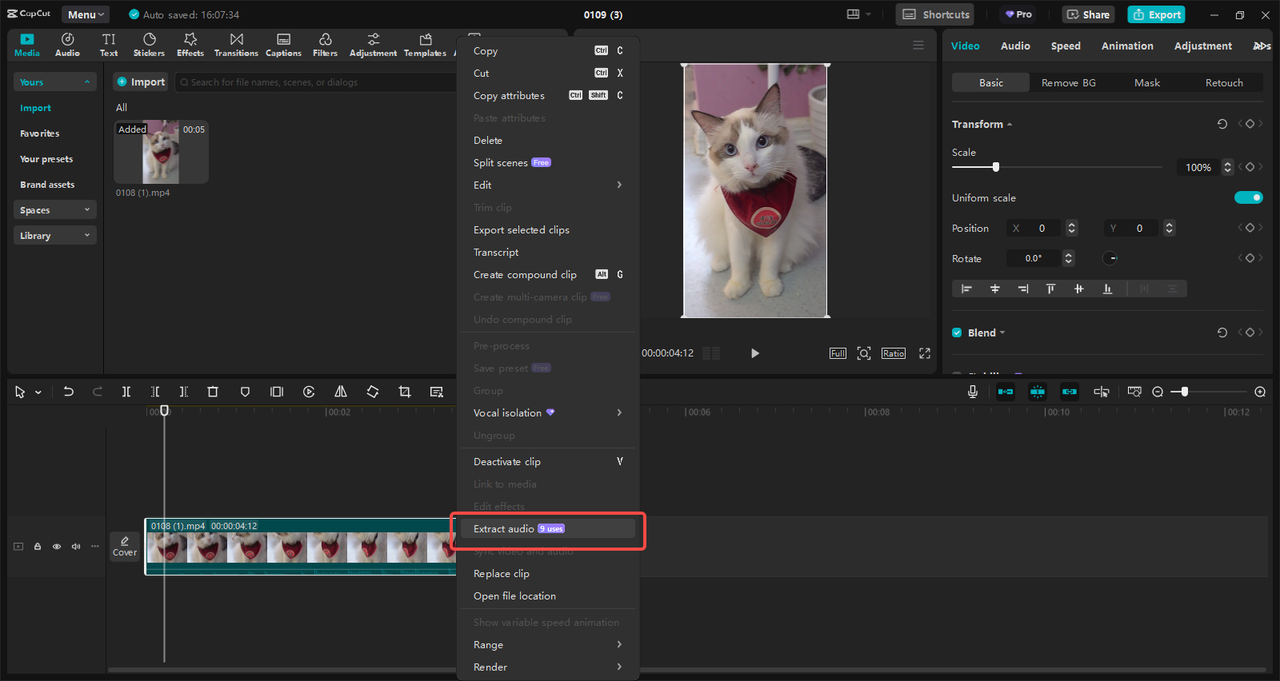Click the Mirror flip icon
1280x681 pixels.
[x=341, y=392]
